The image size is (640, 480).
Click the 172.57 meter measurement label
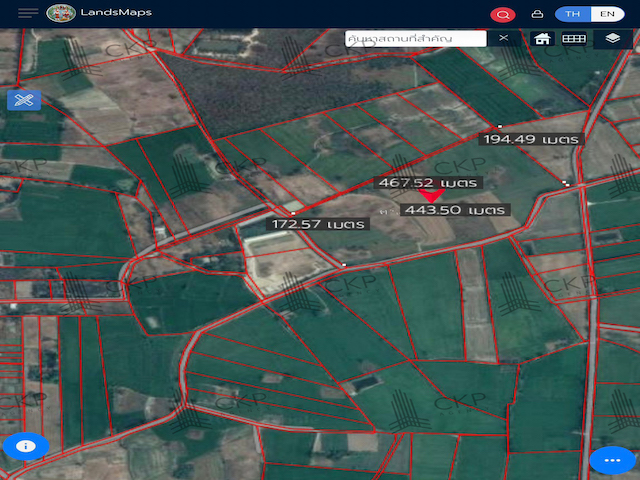coord(318,224)
